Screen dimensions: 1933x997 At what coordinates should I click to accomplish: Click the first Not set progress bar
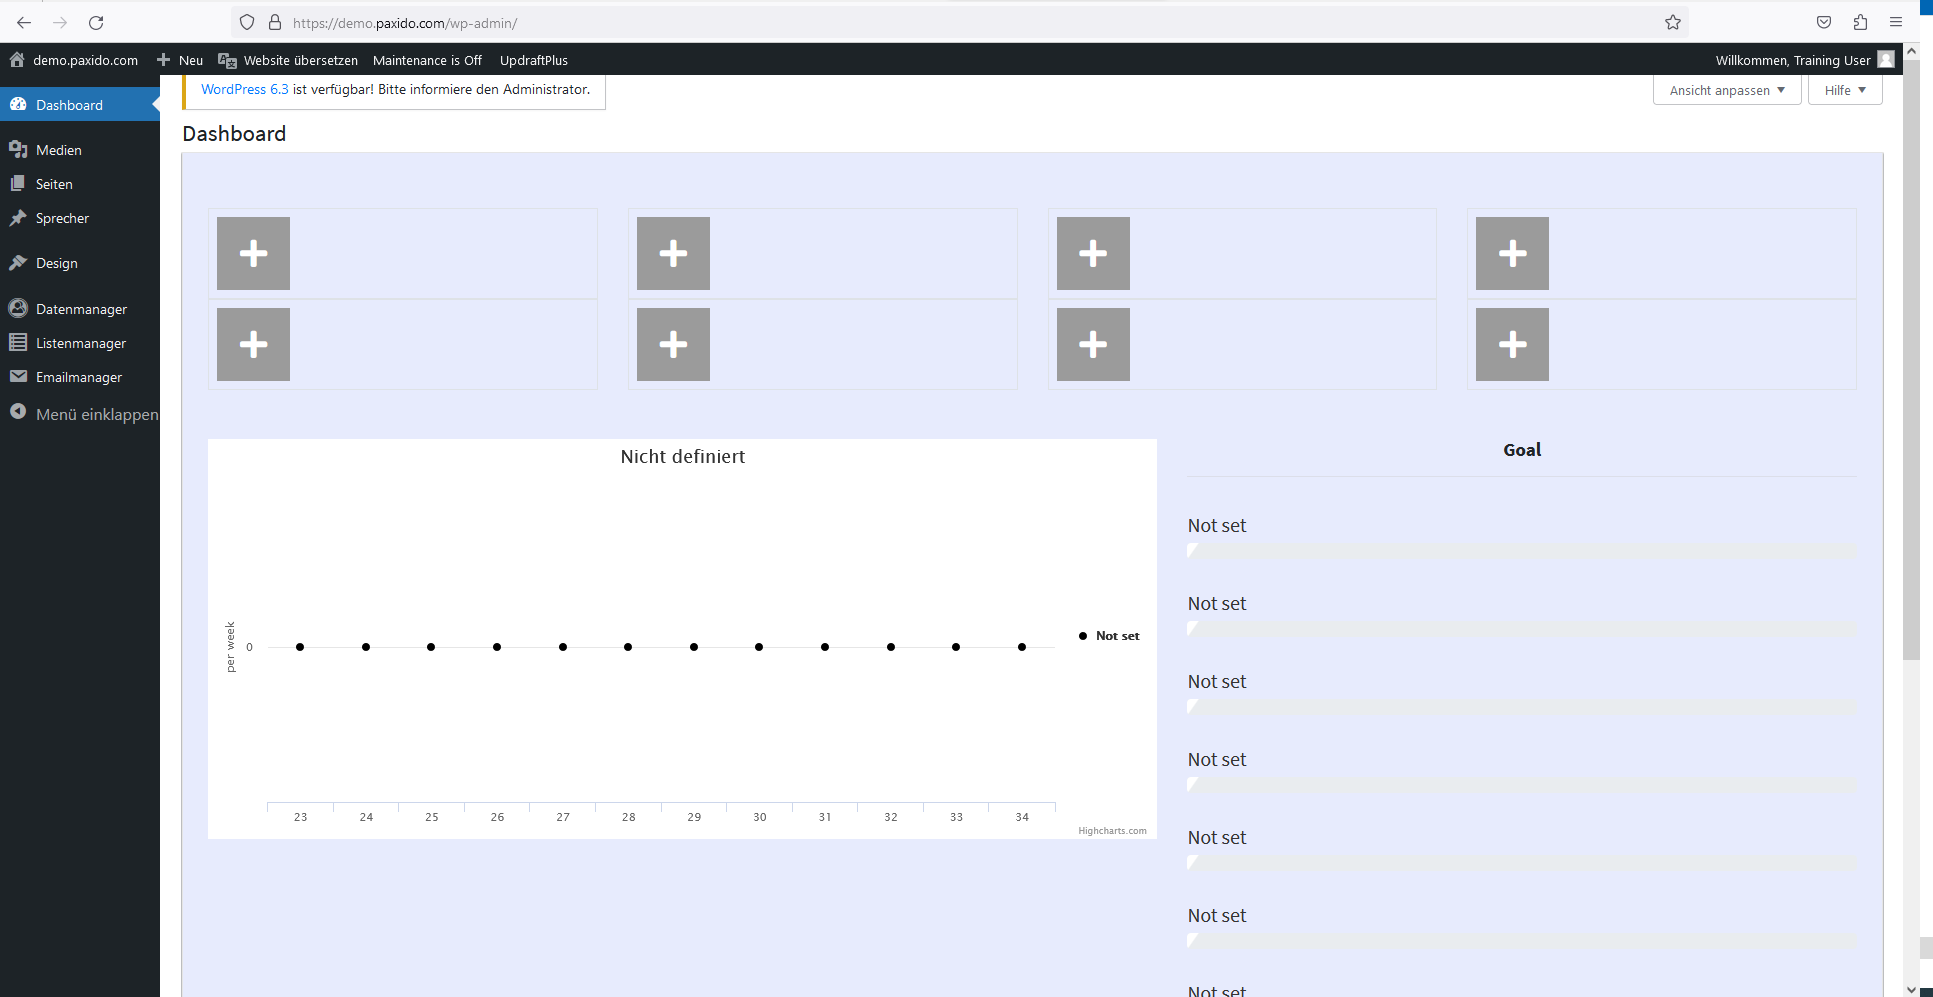[1521, 551]
